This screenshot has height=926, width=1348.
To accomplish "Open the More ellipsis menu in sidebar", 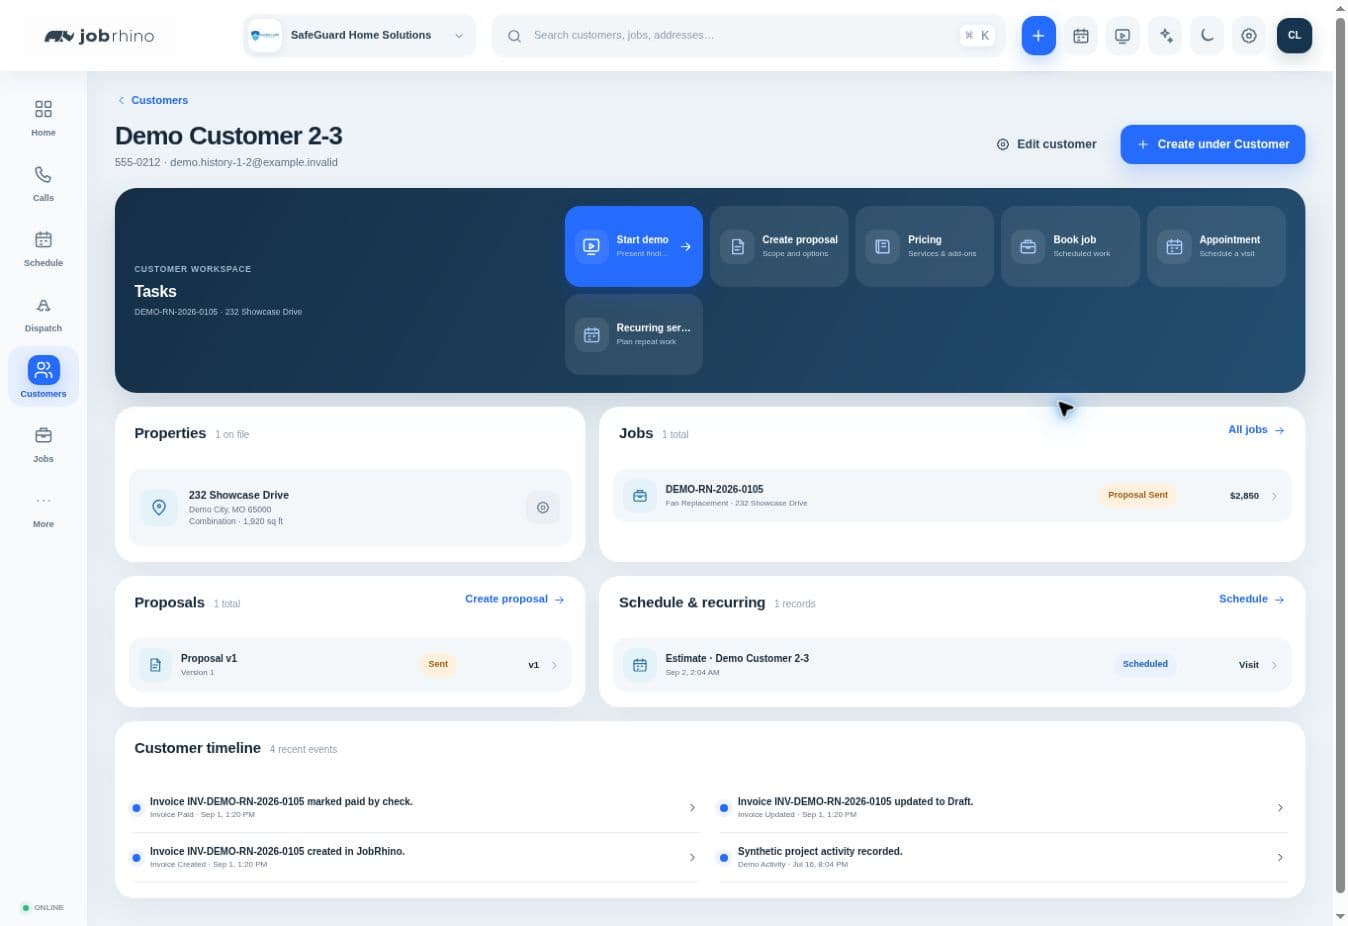I will (x=43, y=501).
